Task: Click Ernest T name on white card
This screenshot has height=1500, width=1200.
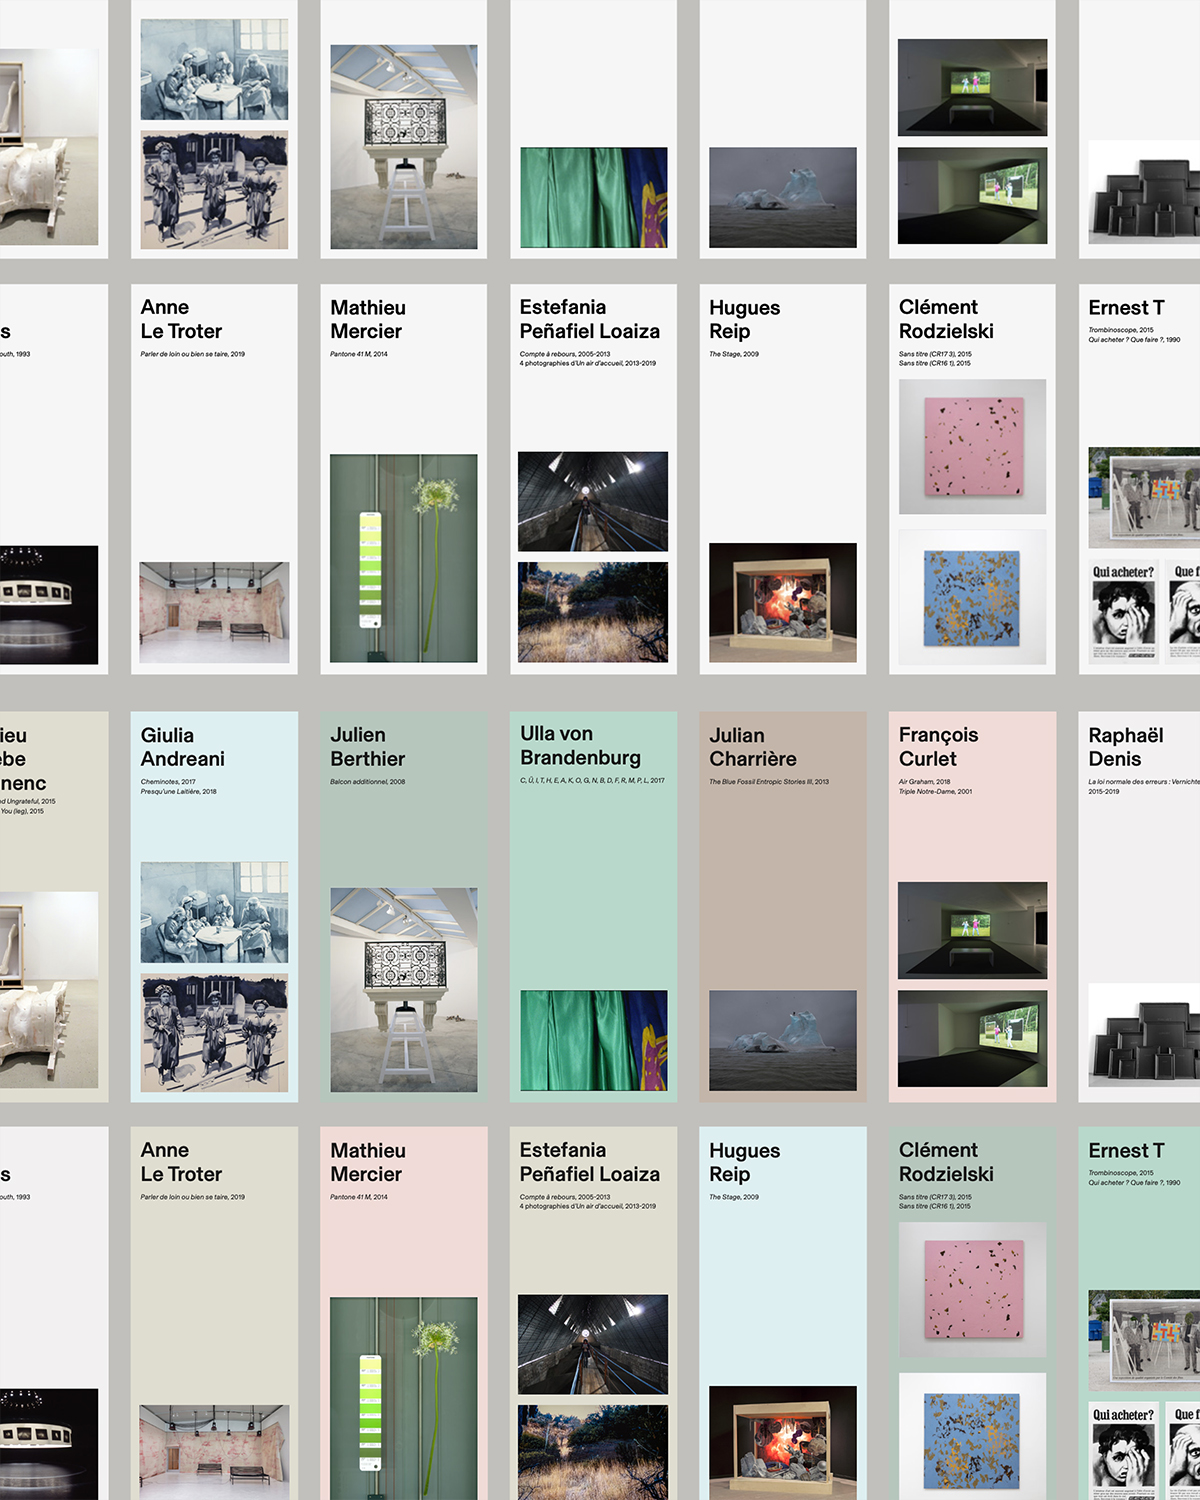Action: (1126, 308)
